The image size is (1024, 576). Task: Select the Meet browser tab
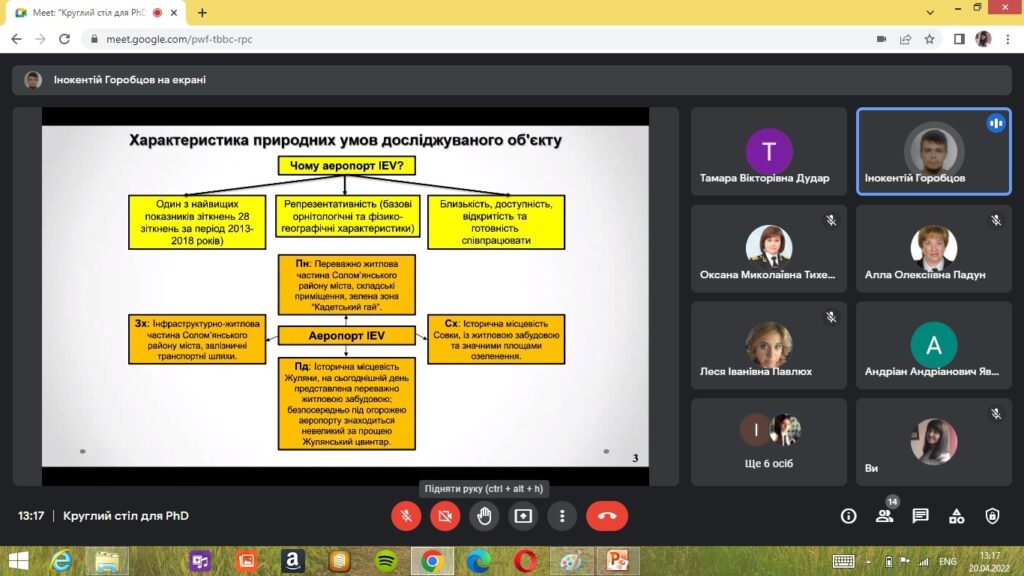(90, 13)
